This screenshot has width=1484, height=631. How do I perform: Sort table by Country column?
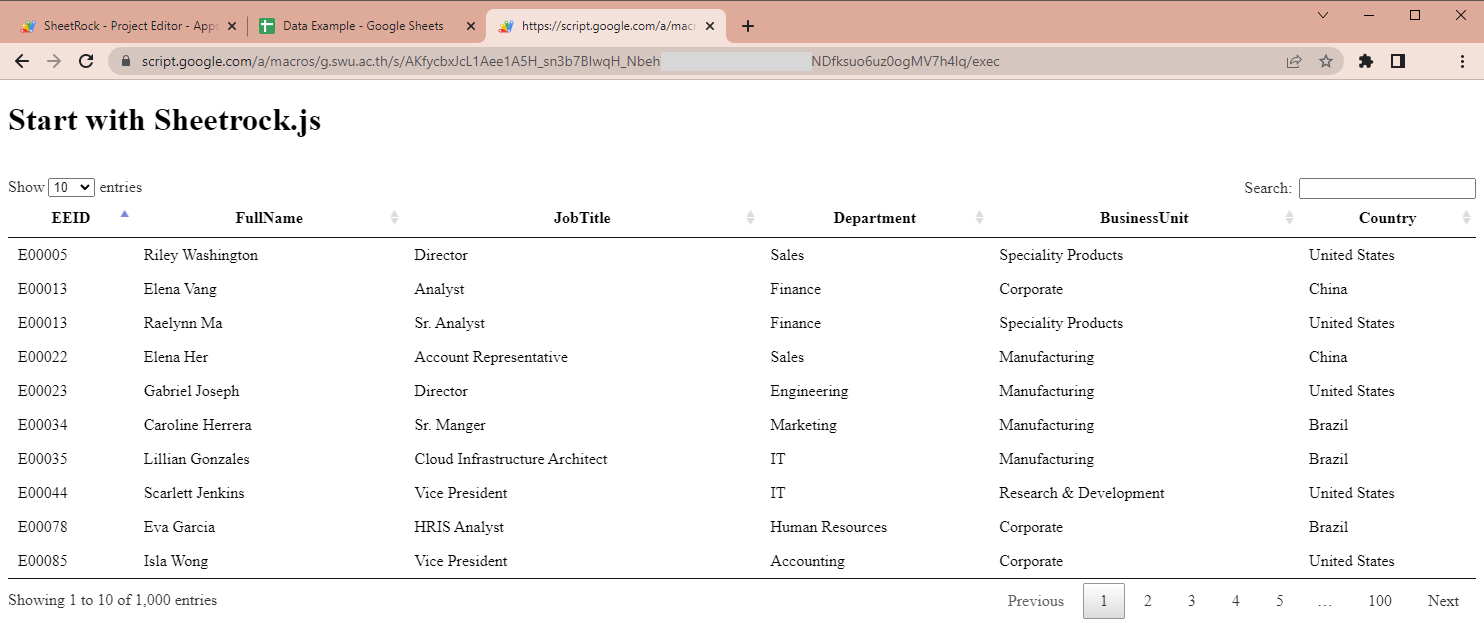pos(1387,218)
